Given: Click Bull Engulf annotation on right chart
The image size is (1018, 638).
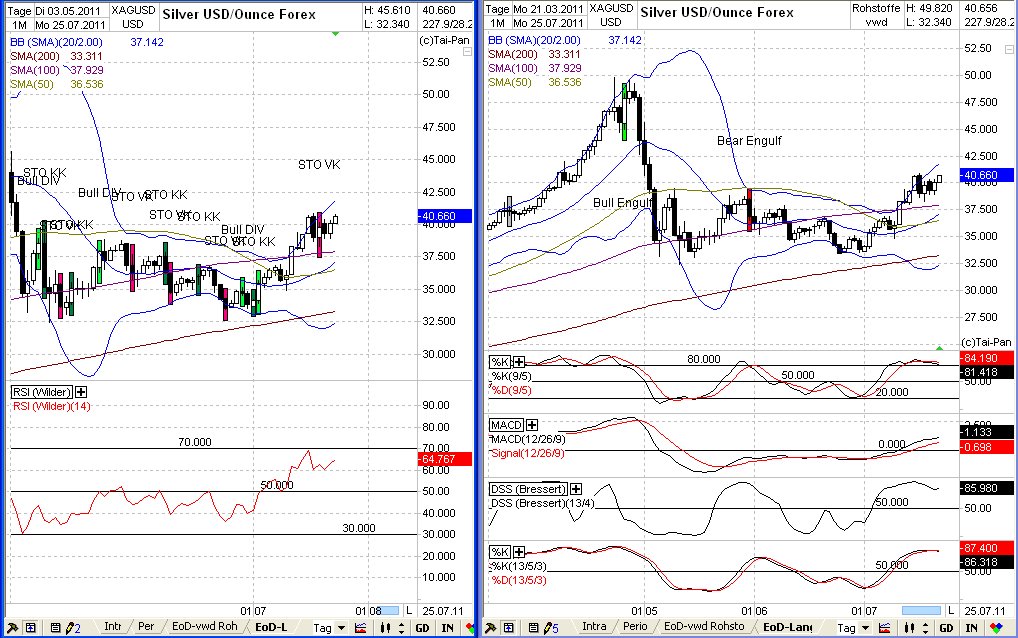Looking at the screenshot, I should 622,203.
